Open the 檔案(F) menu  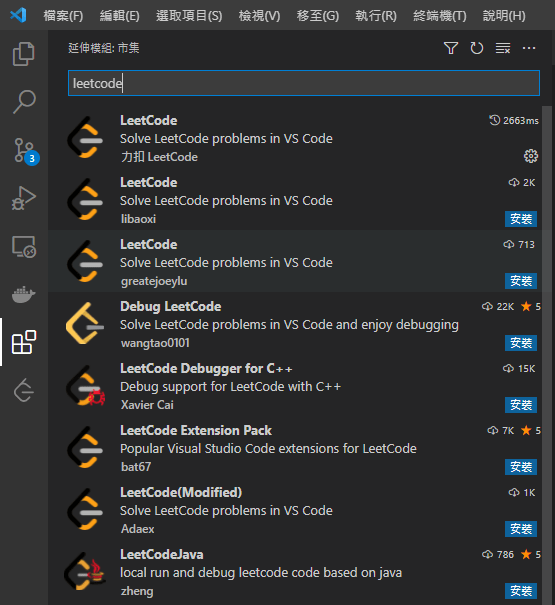coord(63,16)
